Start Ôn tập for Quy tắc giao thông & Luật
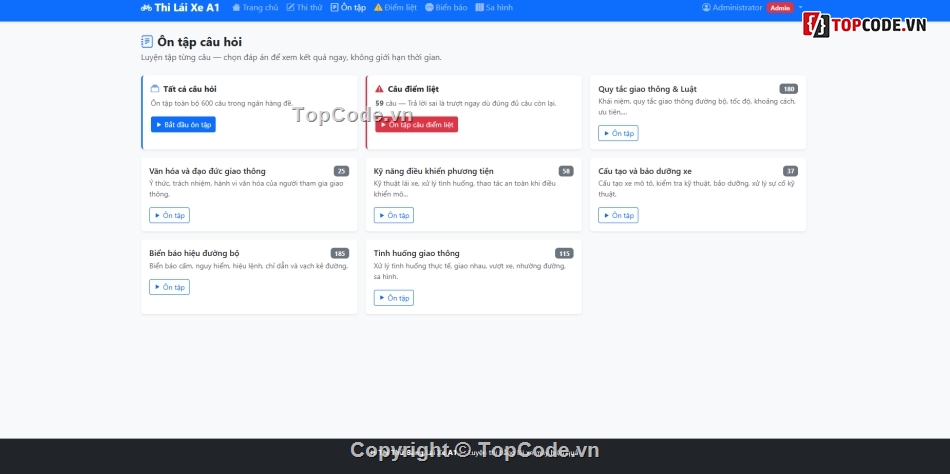The width and height of the screenshot is (950, 474). (618, 133)
